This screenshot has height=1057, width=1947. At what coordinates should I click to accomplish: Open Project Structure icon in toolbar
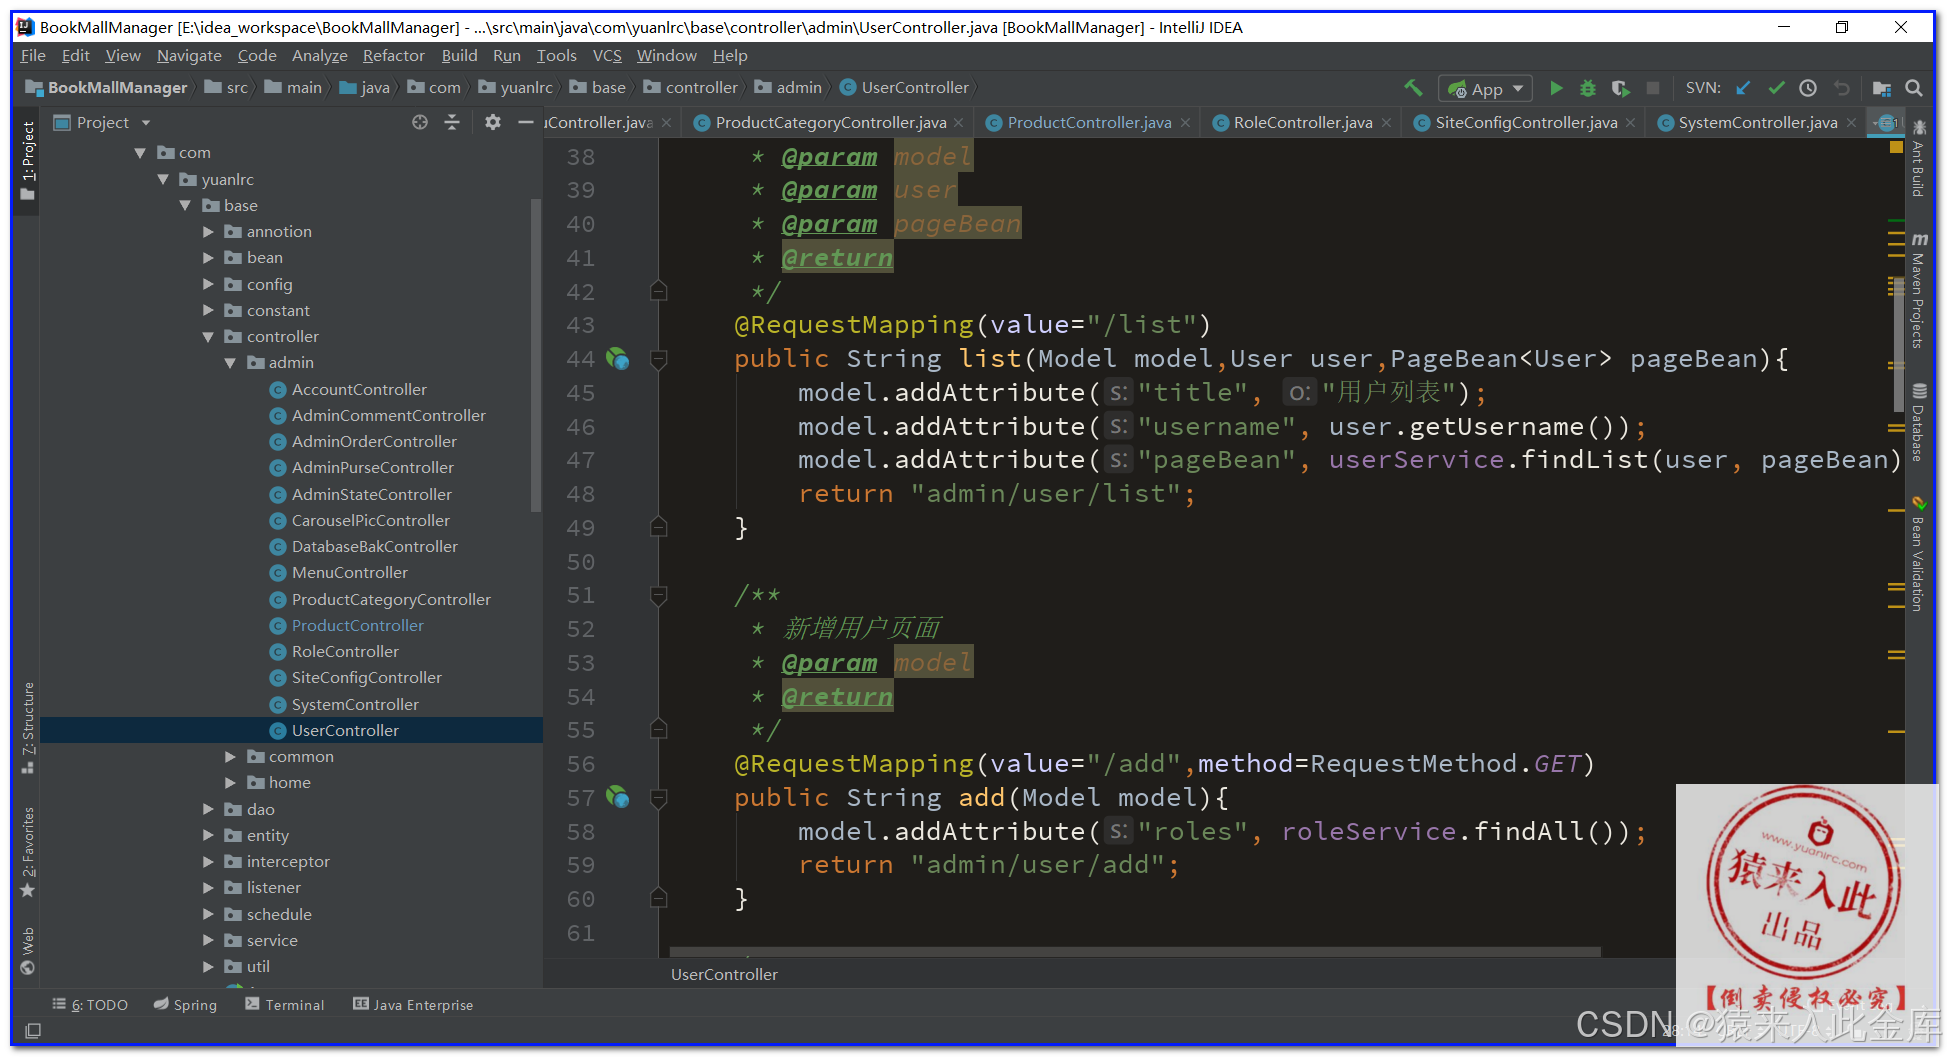tap(1881, 88)
